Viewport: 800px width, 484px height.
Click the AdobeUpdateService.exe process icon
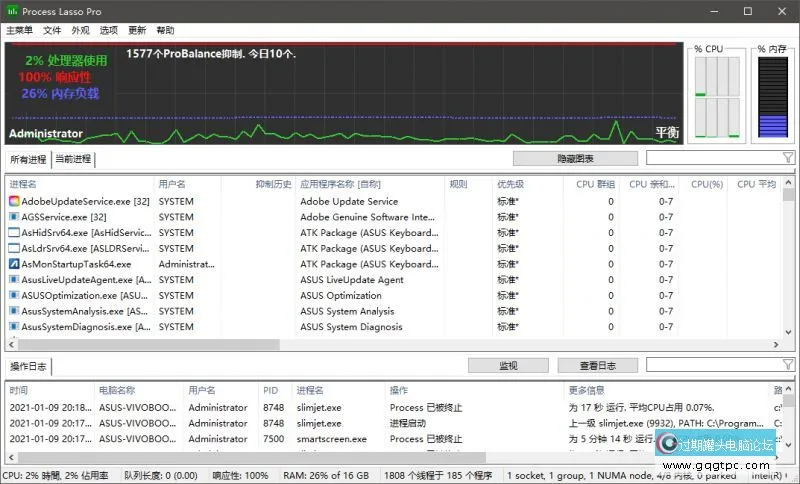click(14, 201)
